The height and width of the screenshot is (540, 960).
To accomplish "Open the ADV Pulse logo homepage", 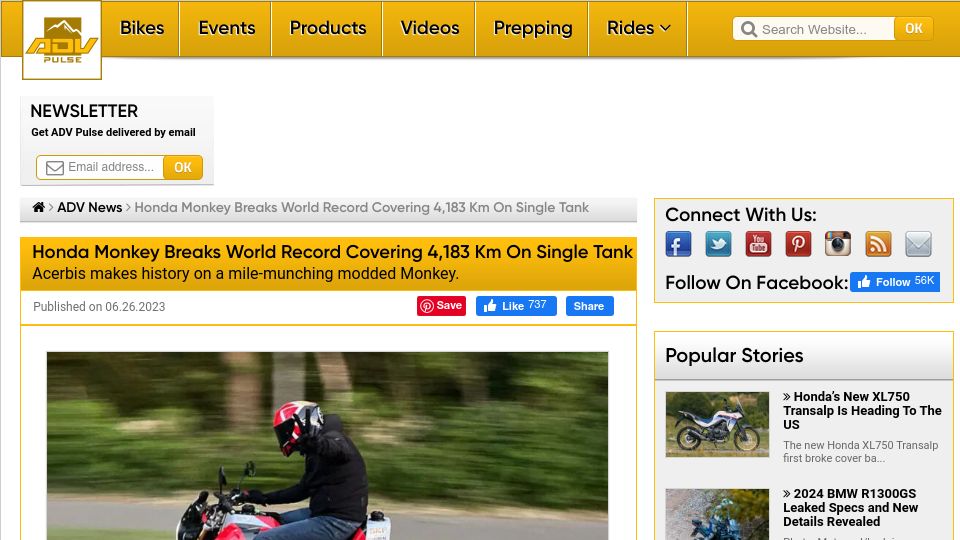I will point(62,40).
